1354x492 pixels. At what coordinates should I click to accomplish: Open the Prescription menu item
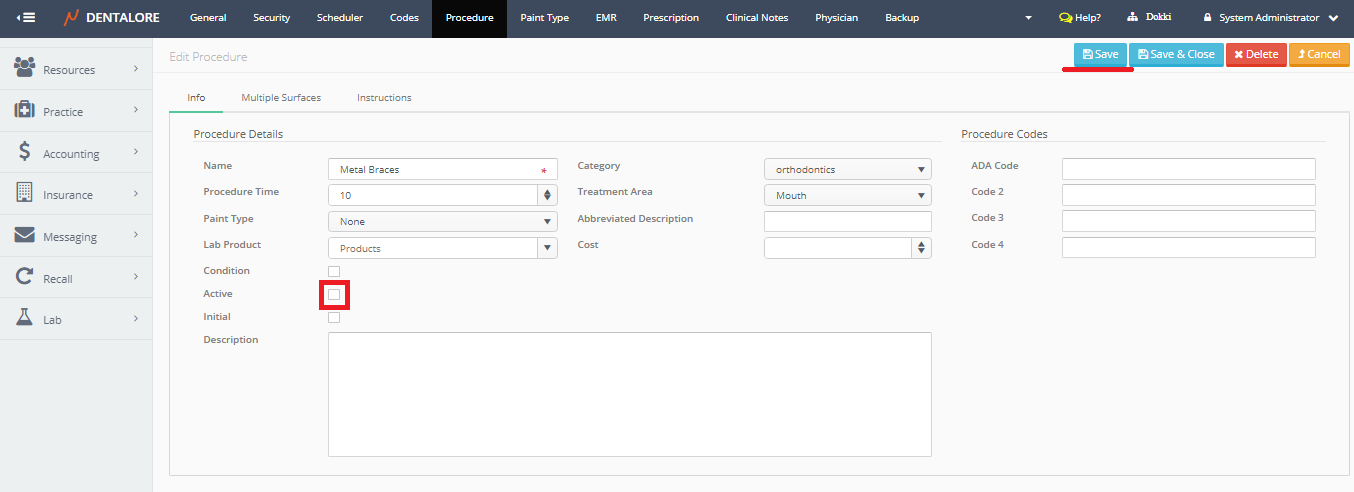(671, 18)
